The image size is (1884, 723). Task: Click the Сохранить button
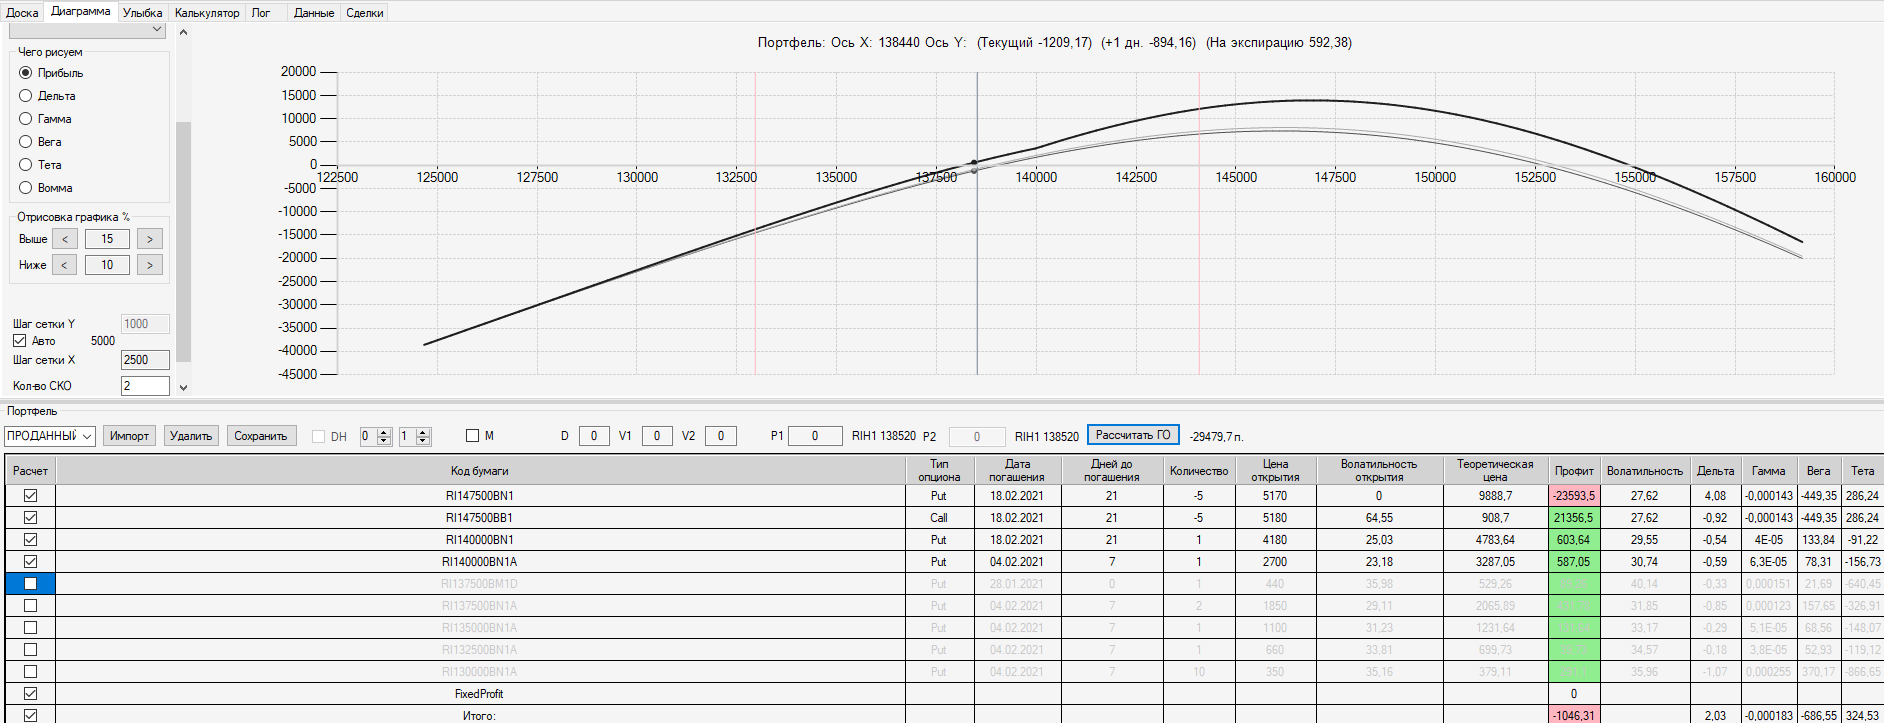pos(261,436)
